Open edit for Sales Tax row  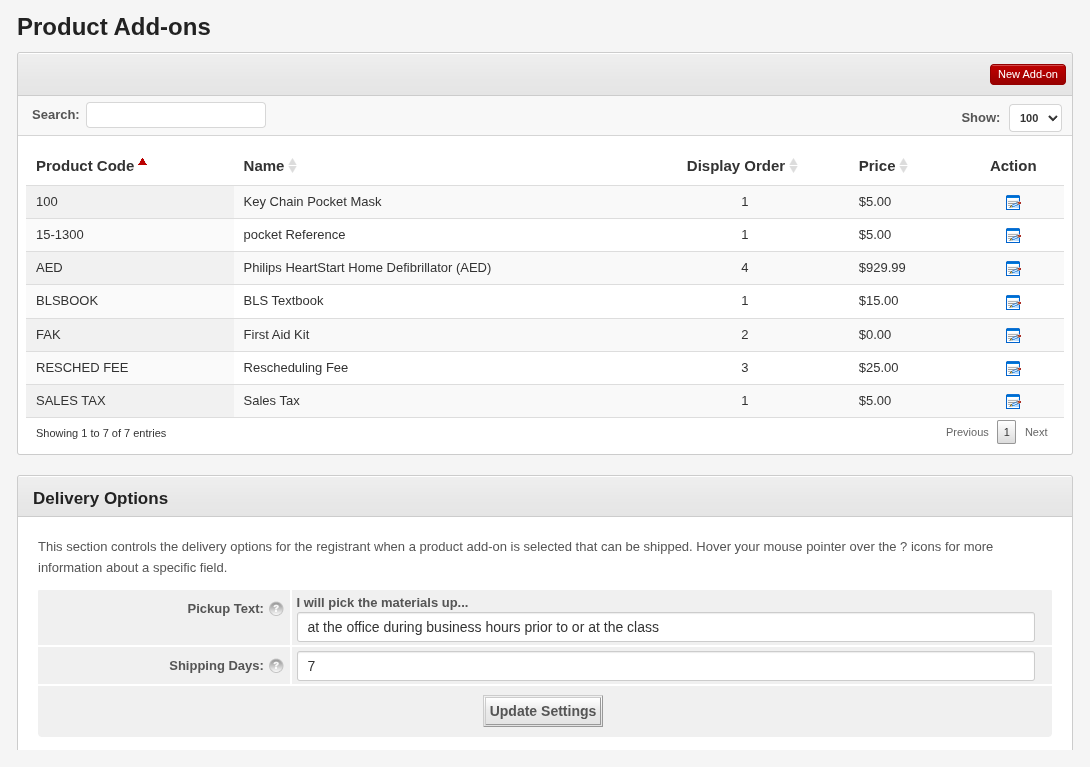coord(1013,401)
